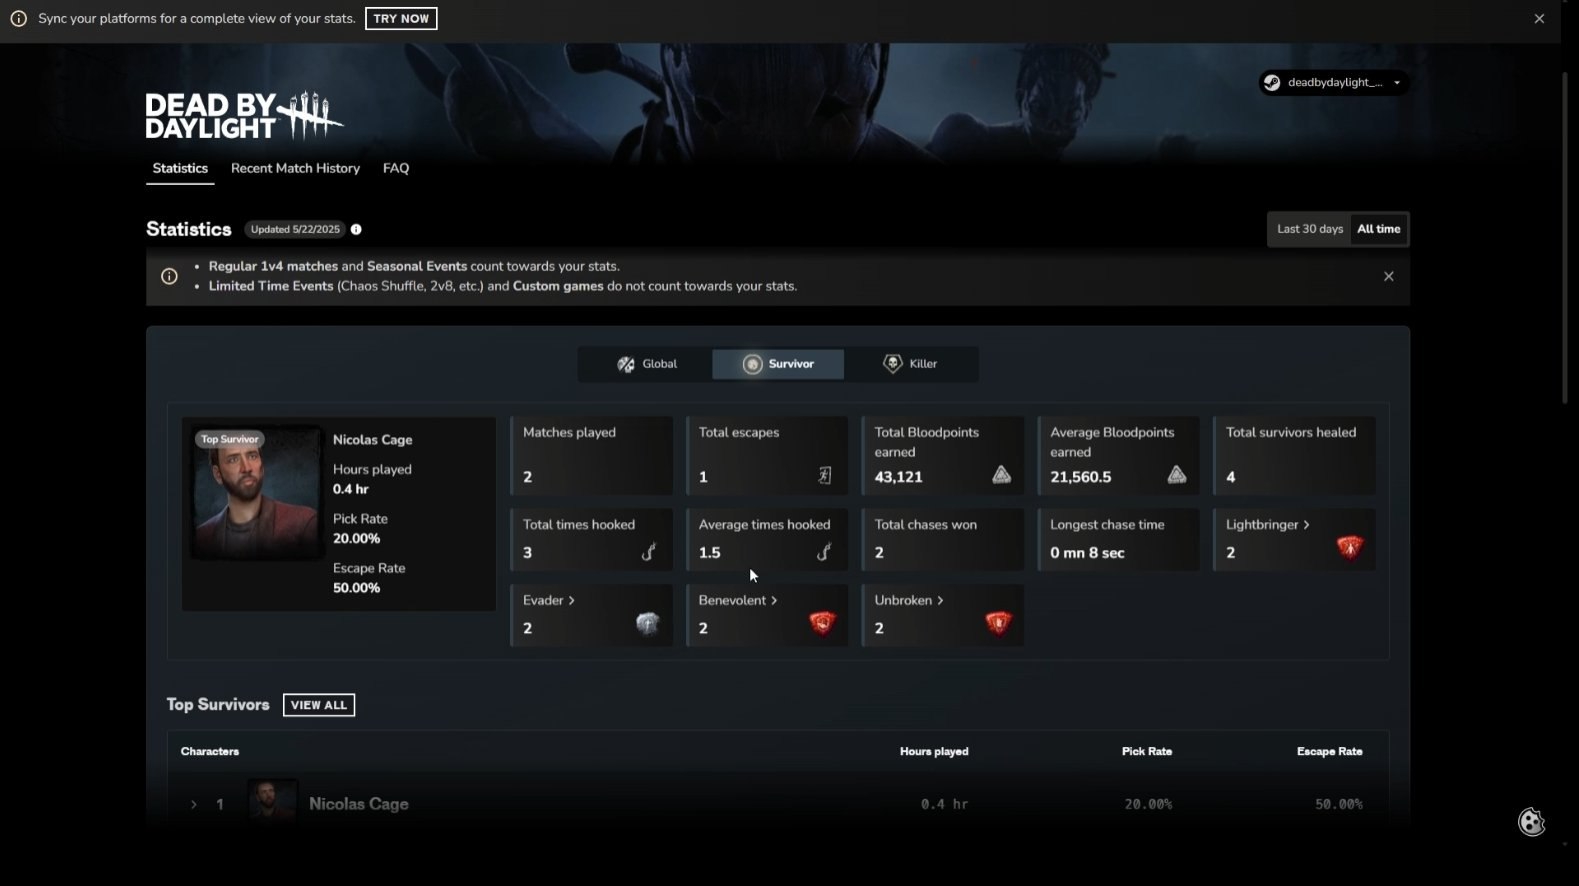
Task: Click the Characters column header
Action: (210, 751)
